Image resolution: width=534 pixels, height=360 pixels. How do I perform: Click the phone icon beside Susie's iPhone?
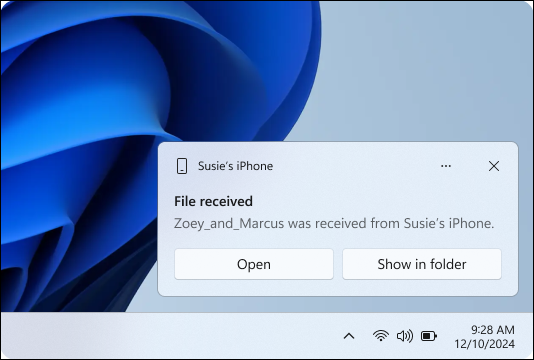coord(182,166)
